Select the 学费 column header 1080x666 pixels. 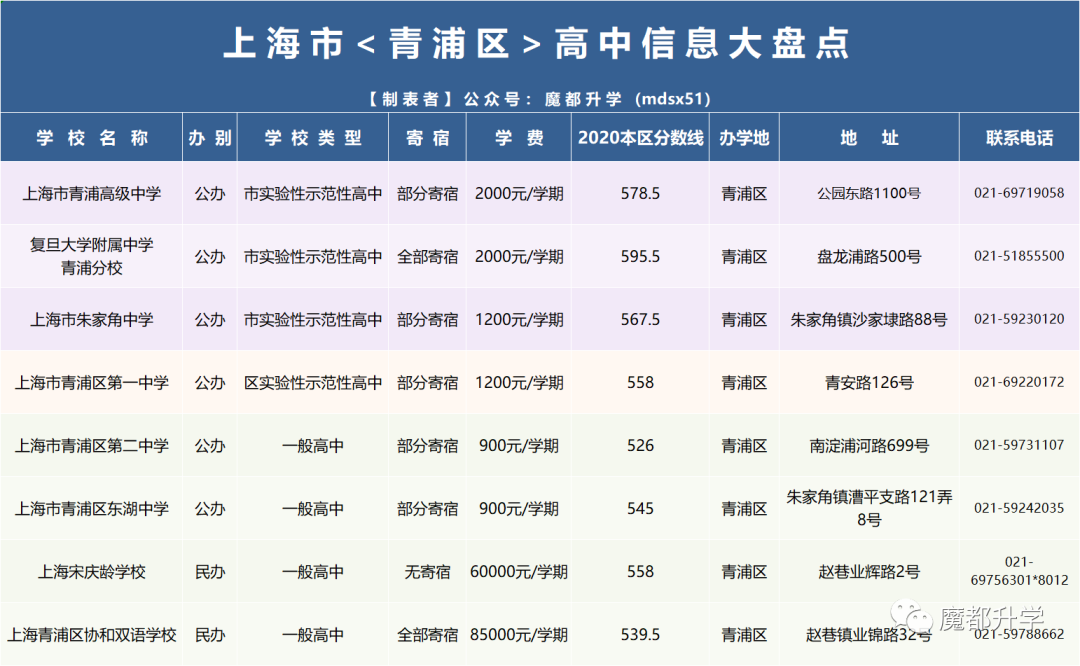(519, 138)
